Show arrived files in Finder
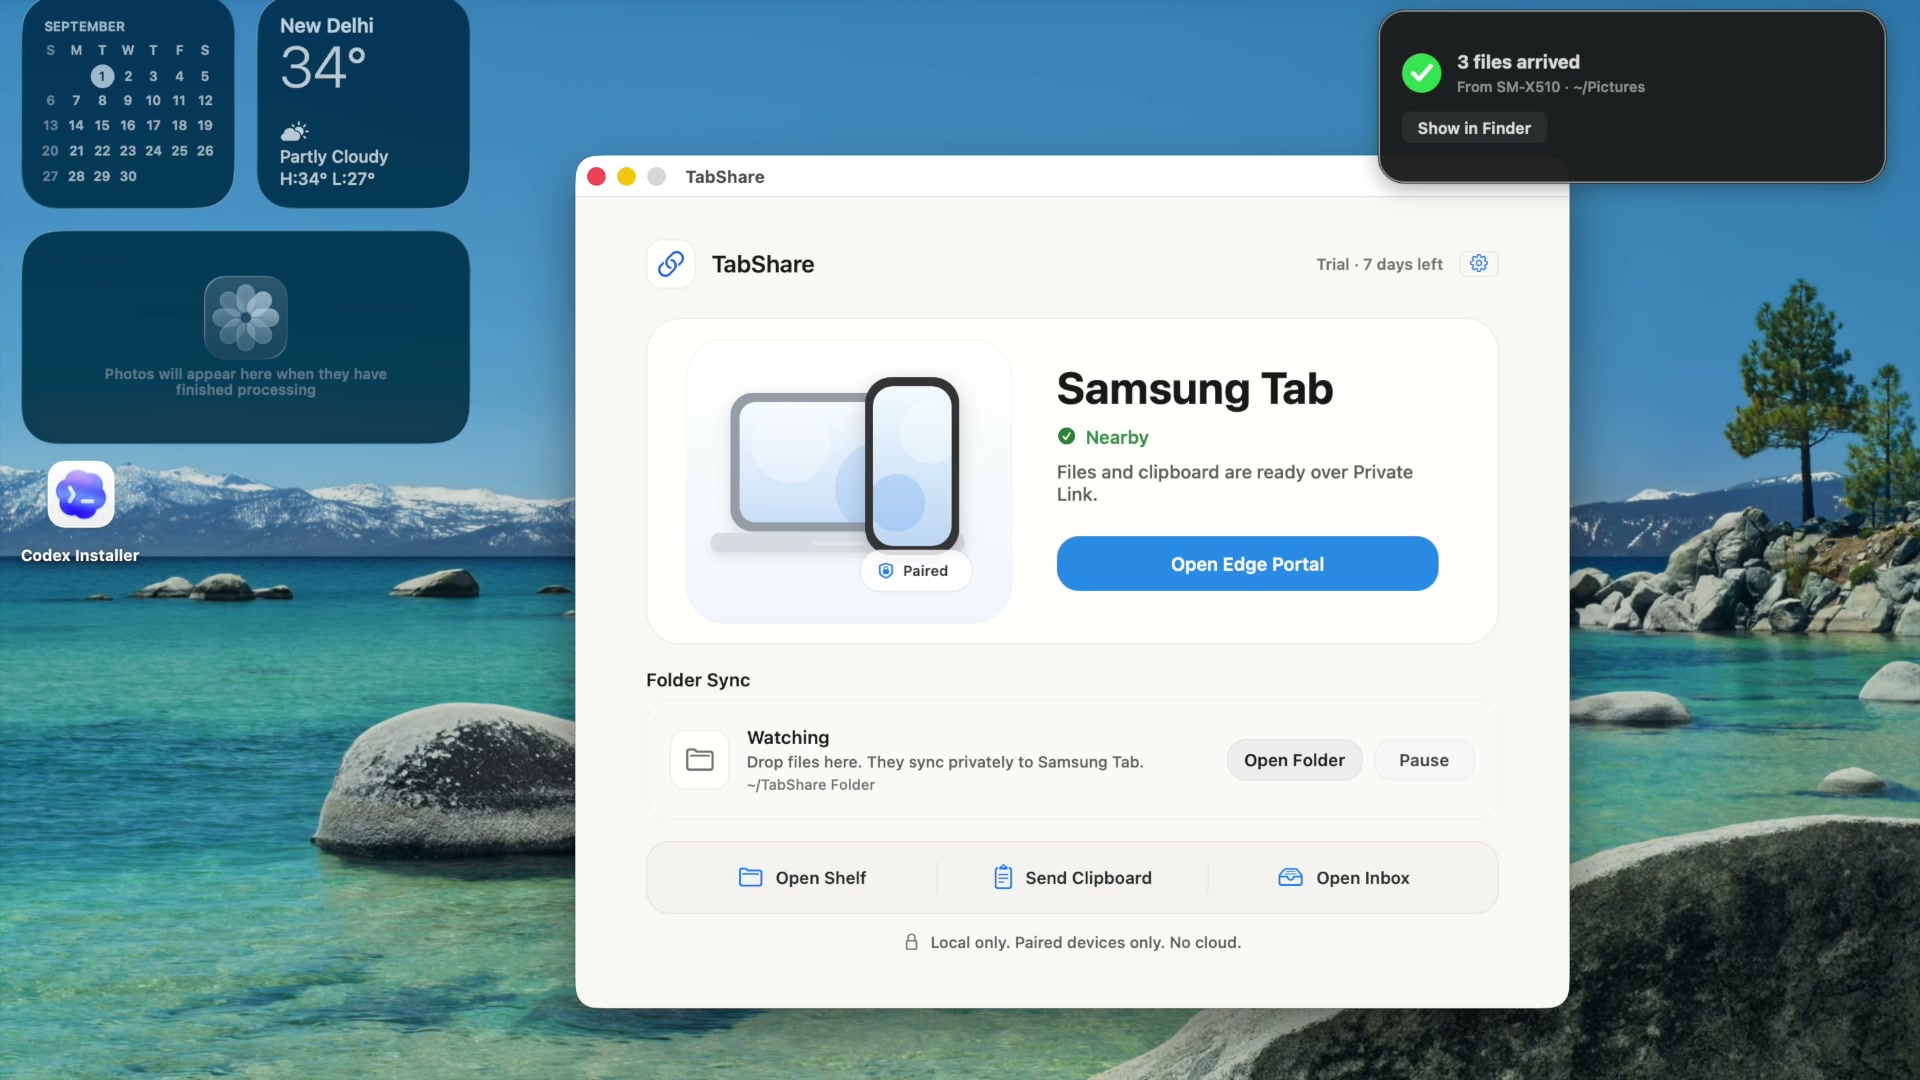This screenshot has width=1920, height=1080. (1473, 128)
